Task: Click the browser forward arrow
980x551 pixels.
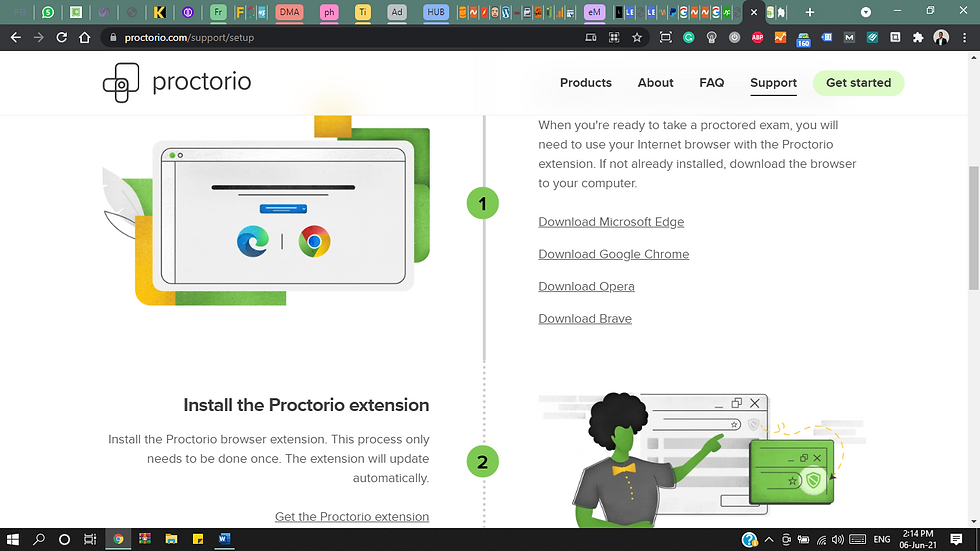Action: click(x=39, y=37)
